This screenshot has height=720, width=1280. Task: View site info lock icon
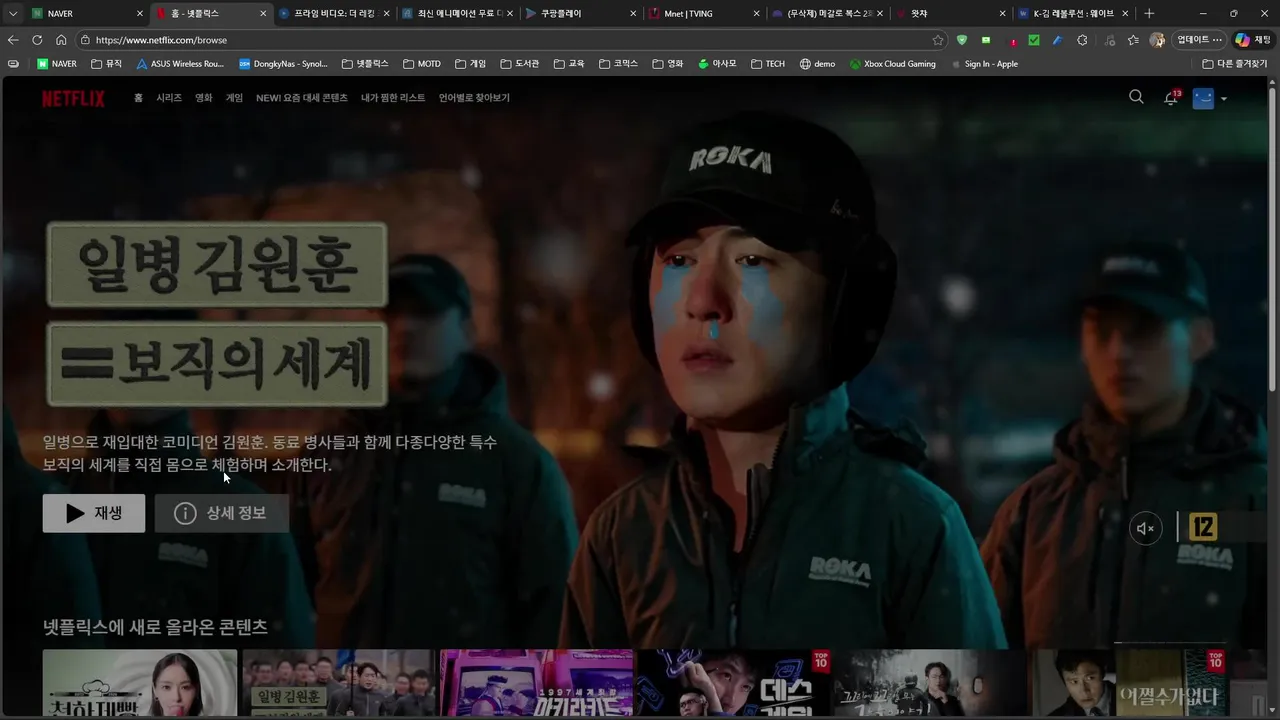tap(86, 40)
